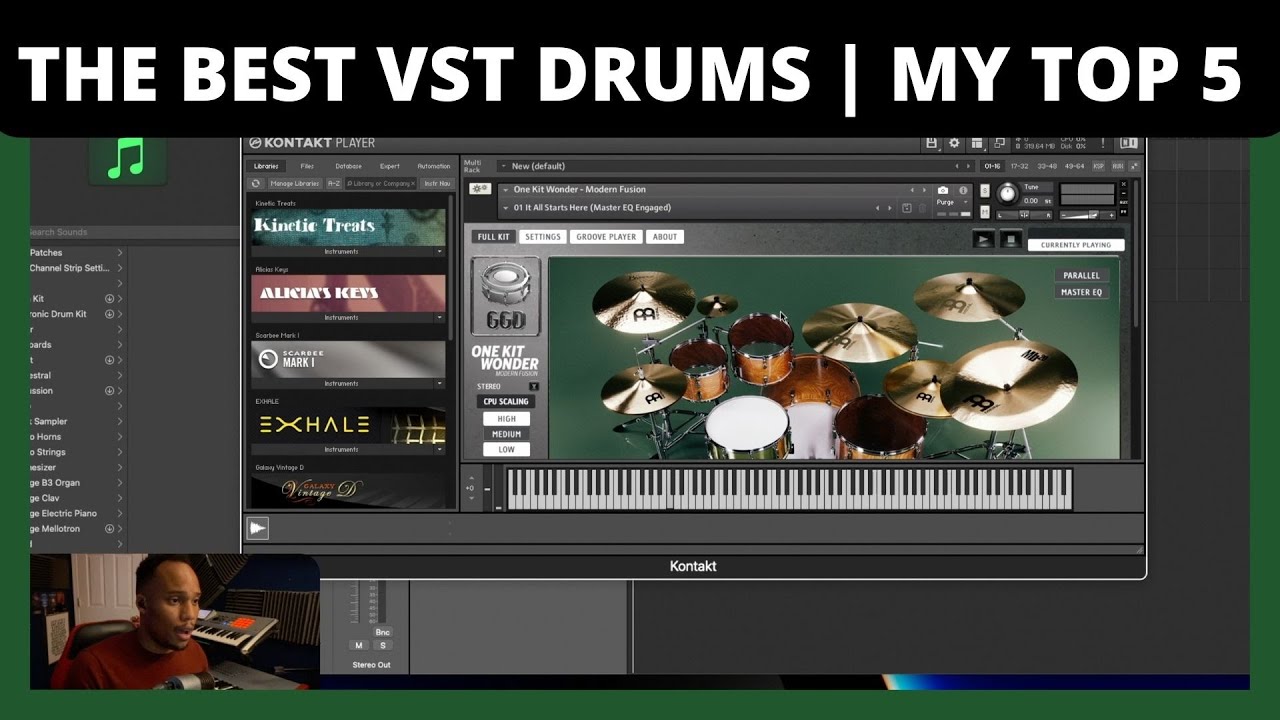Click the A-Z sort button
1280x720 pixels.
point(334,184)
